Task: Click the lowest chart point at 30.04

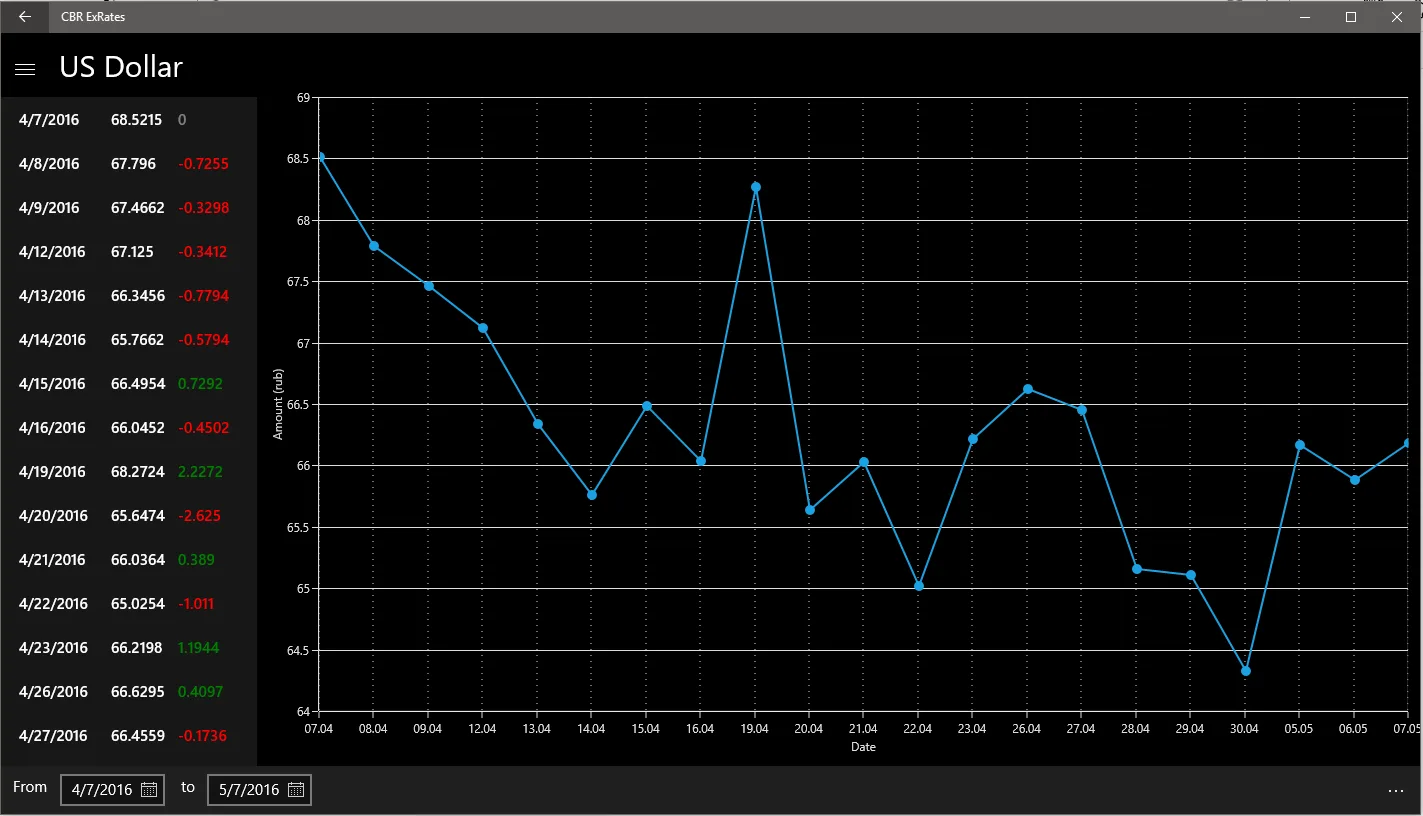Action: pos(1245,671)
